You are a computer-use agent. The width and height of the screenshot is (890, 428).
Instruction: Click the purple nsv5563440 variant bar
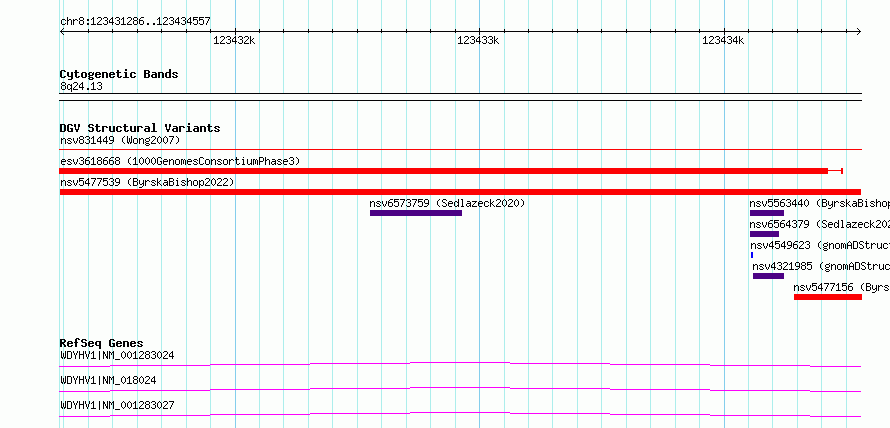[767, 213]
